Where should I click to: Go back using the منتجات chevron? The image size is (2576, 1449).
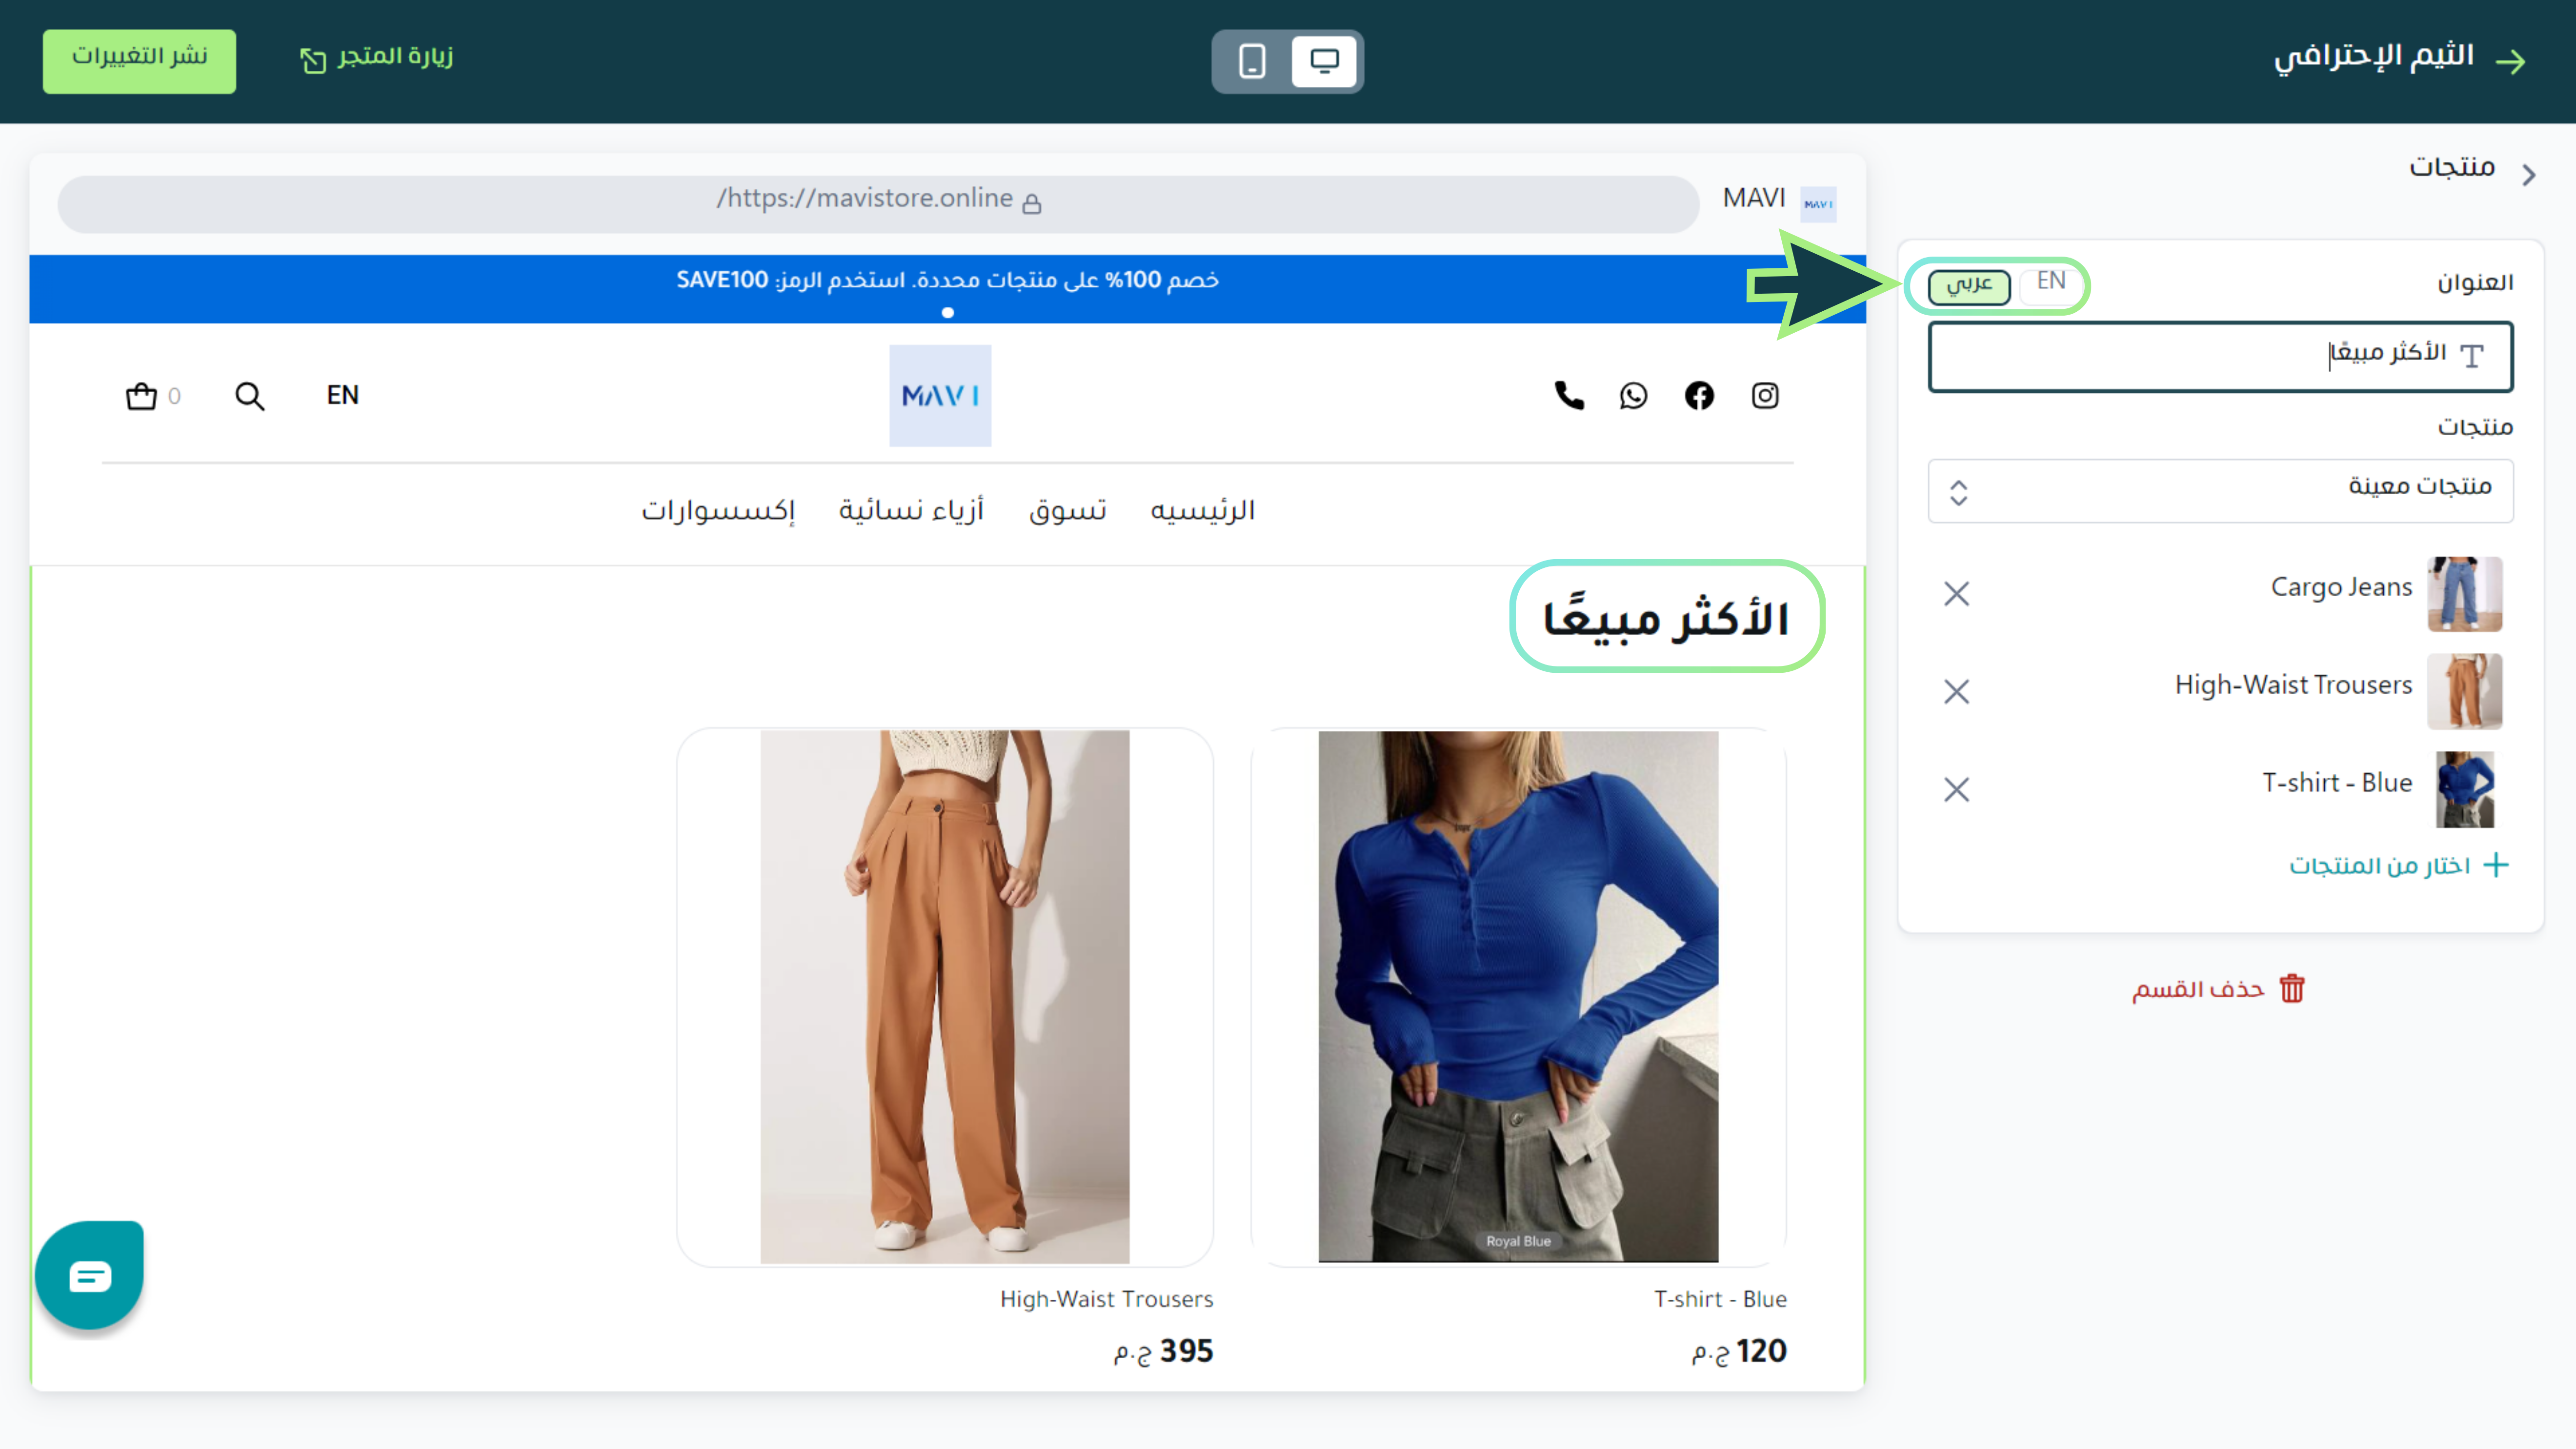(x=2529, y=175)
